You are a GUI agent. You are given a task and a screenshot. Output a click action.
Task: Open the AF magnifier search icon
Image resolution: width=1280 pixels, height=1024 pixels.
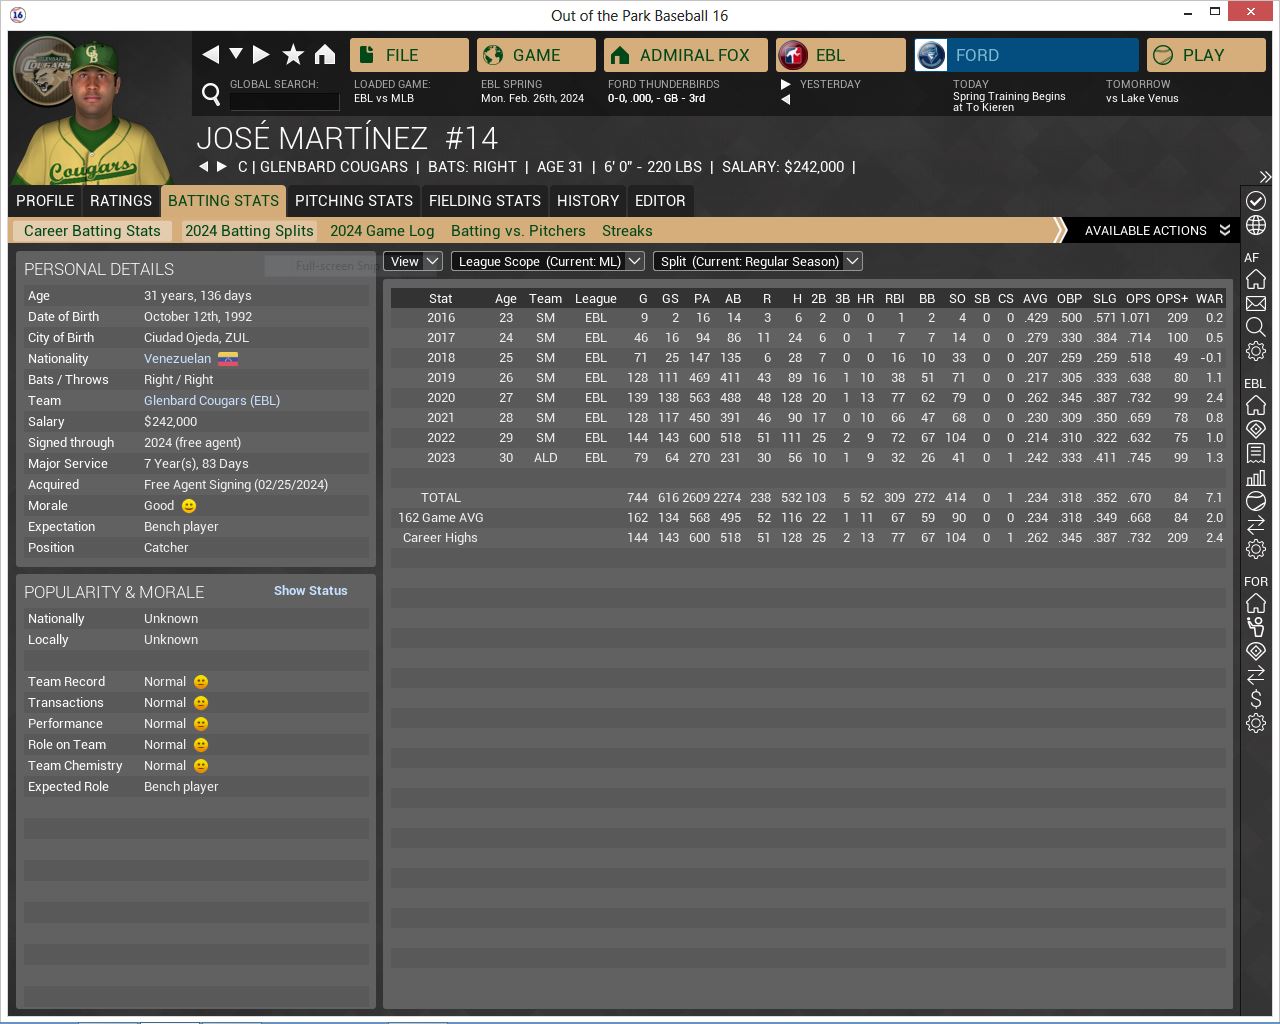click(1256, 327)
